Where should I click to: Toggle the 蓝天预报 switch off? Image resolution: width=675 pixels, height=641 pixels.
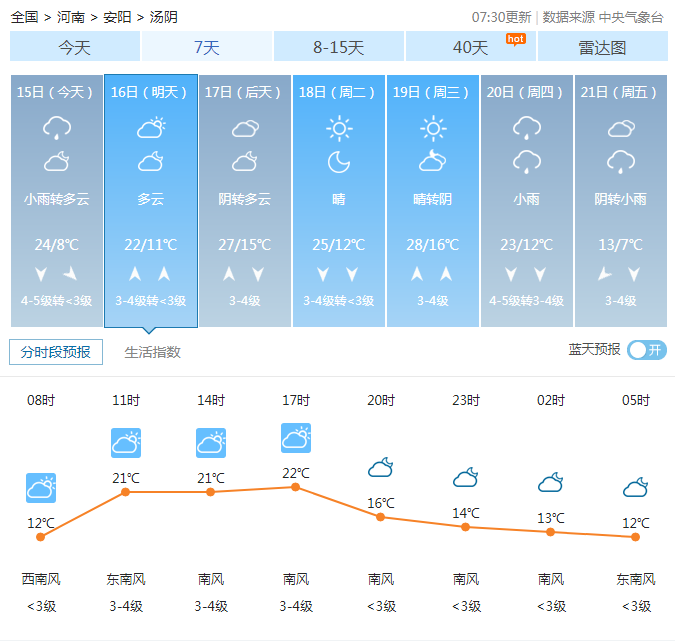[x=647, y=350]
